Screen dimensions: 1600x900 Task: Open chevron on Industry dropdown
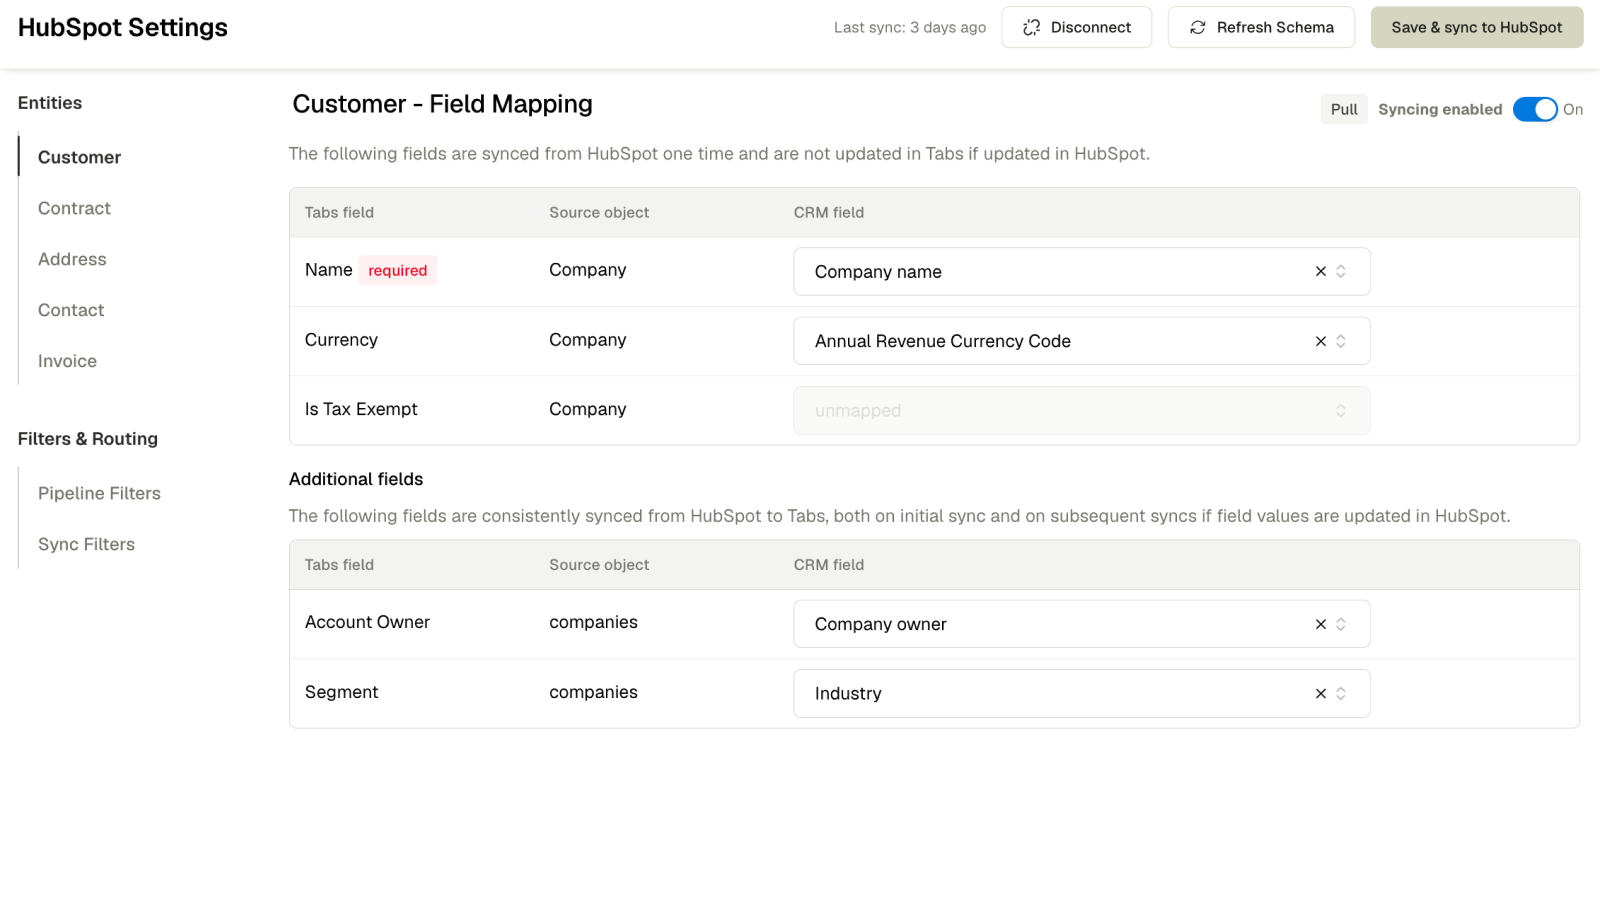tap(1341, 693)
